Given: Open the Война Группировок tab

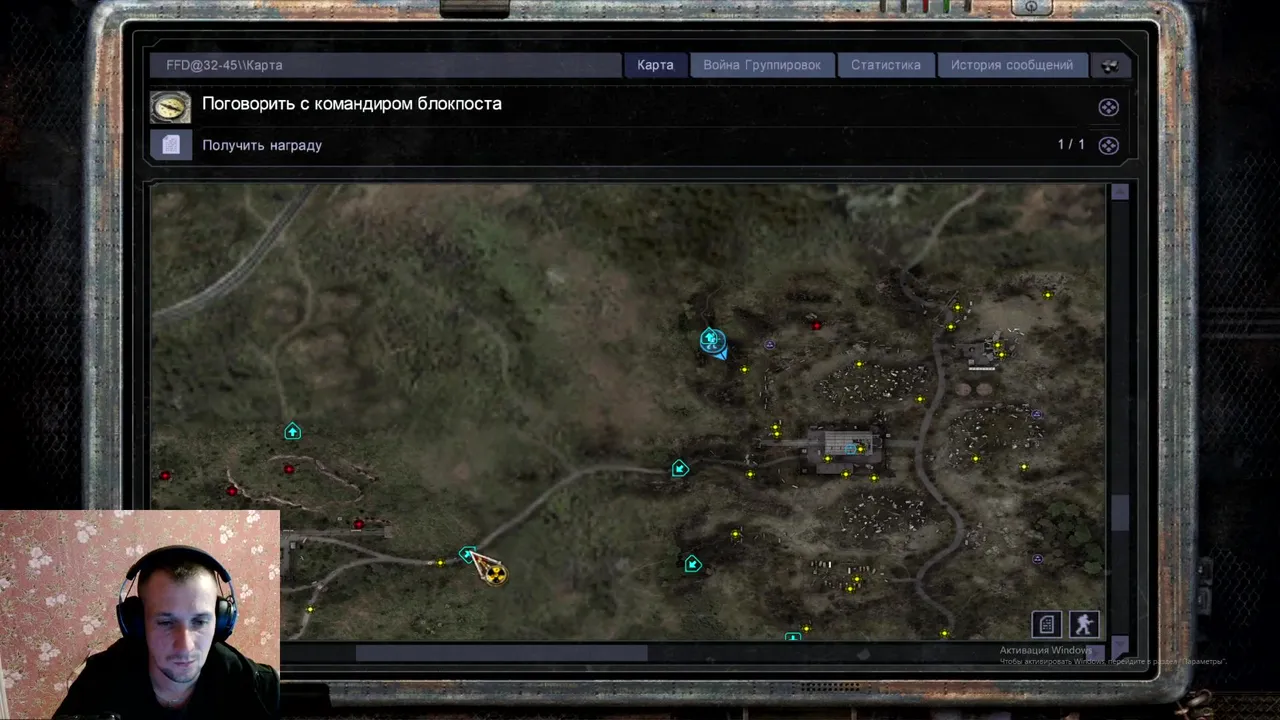Looking at the screenshot, I should coord(762,65).
